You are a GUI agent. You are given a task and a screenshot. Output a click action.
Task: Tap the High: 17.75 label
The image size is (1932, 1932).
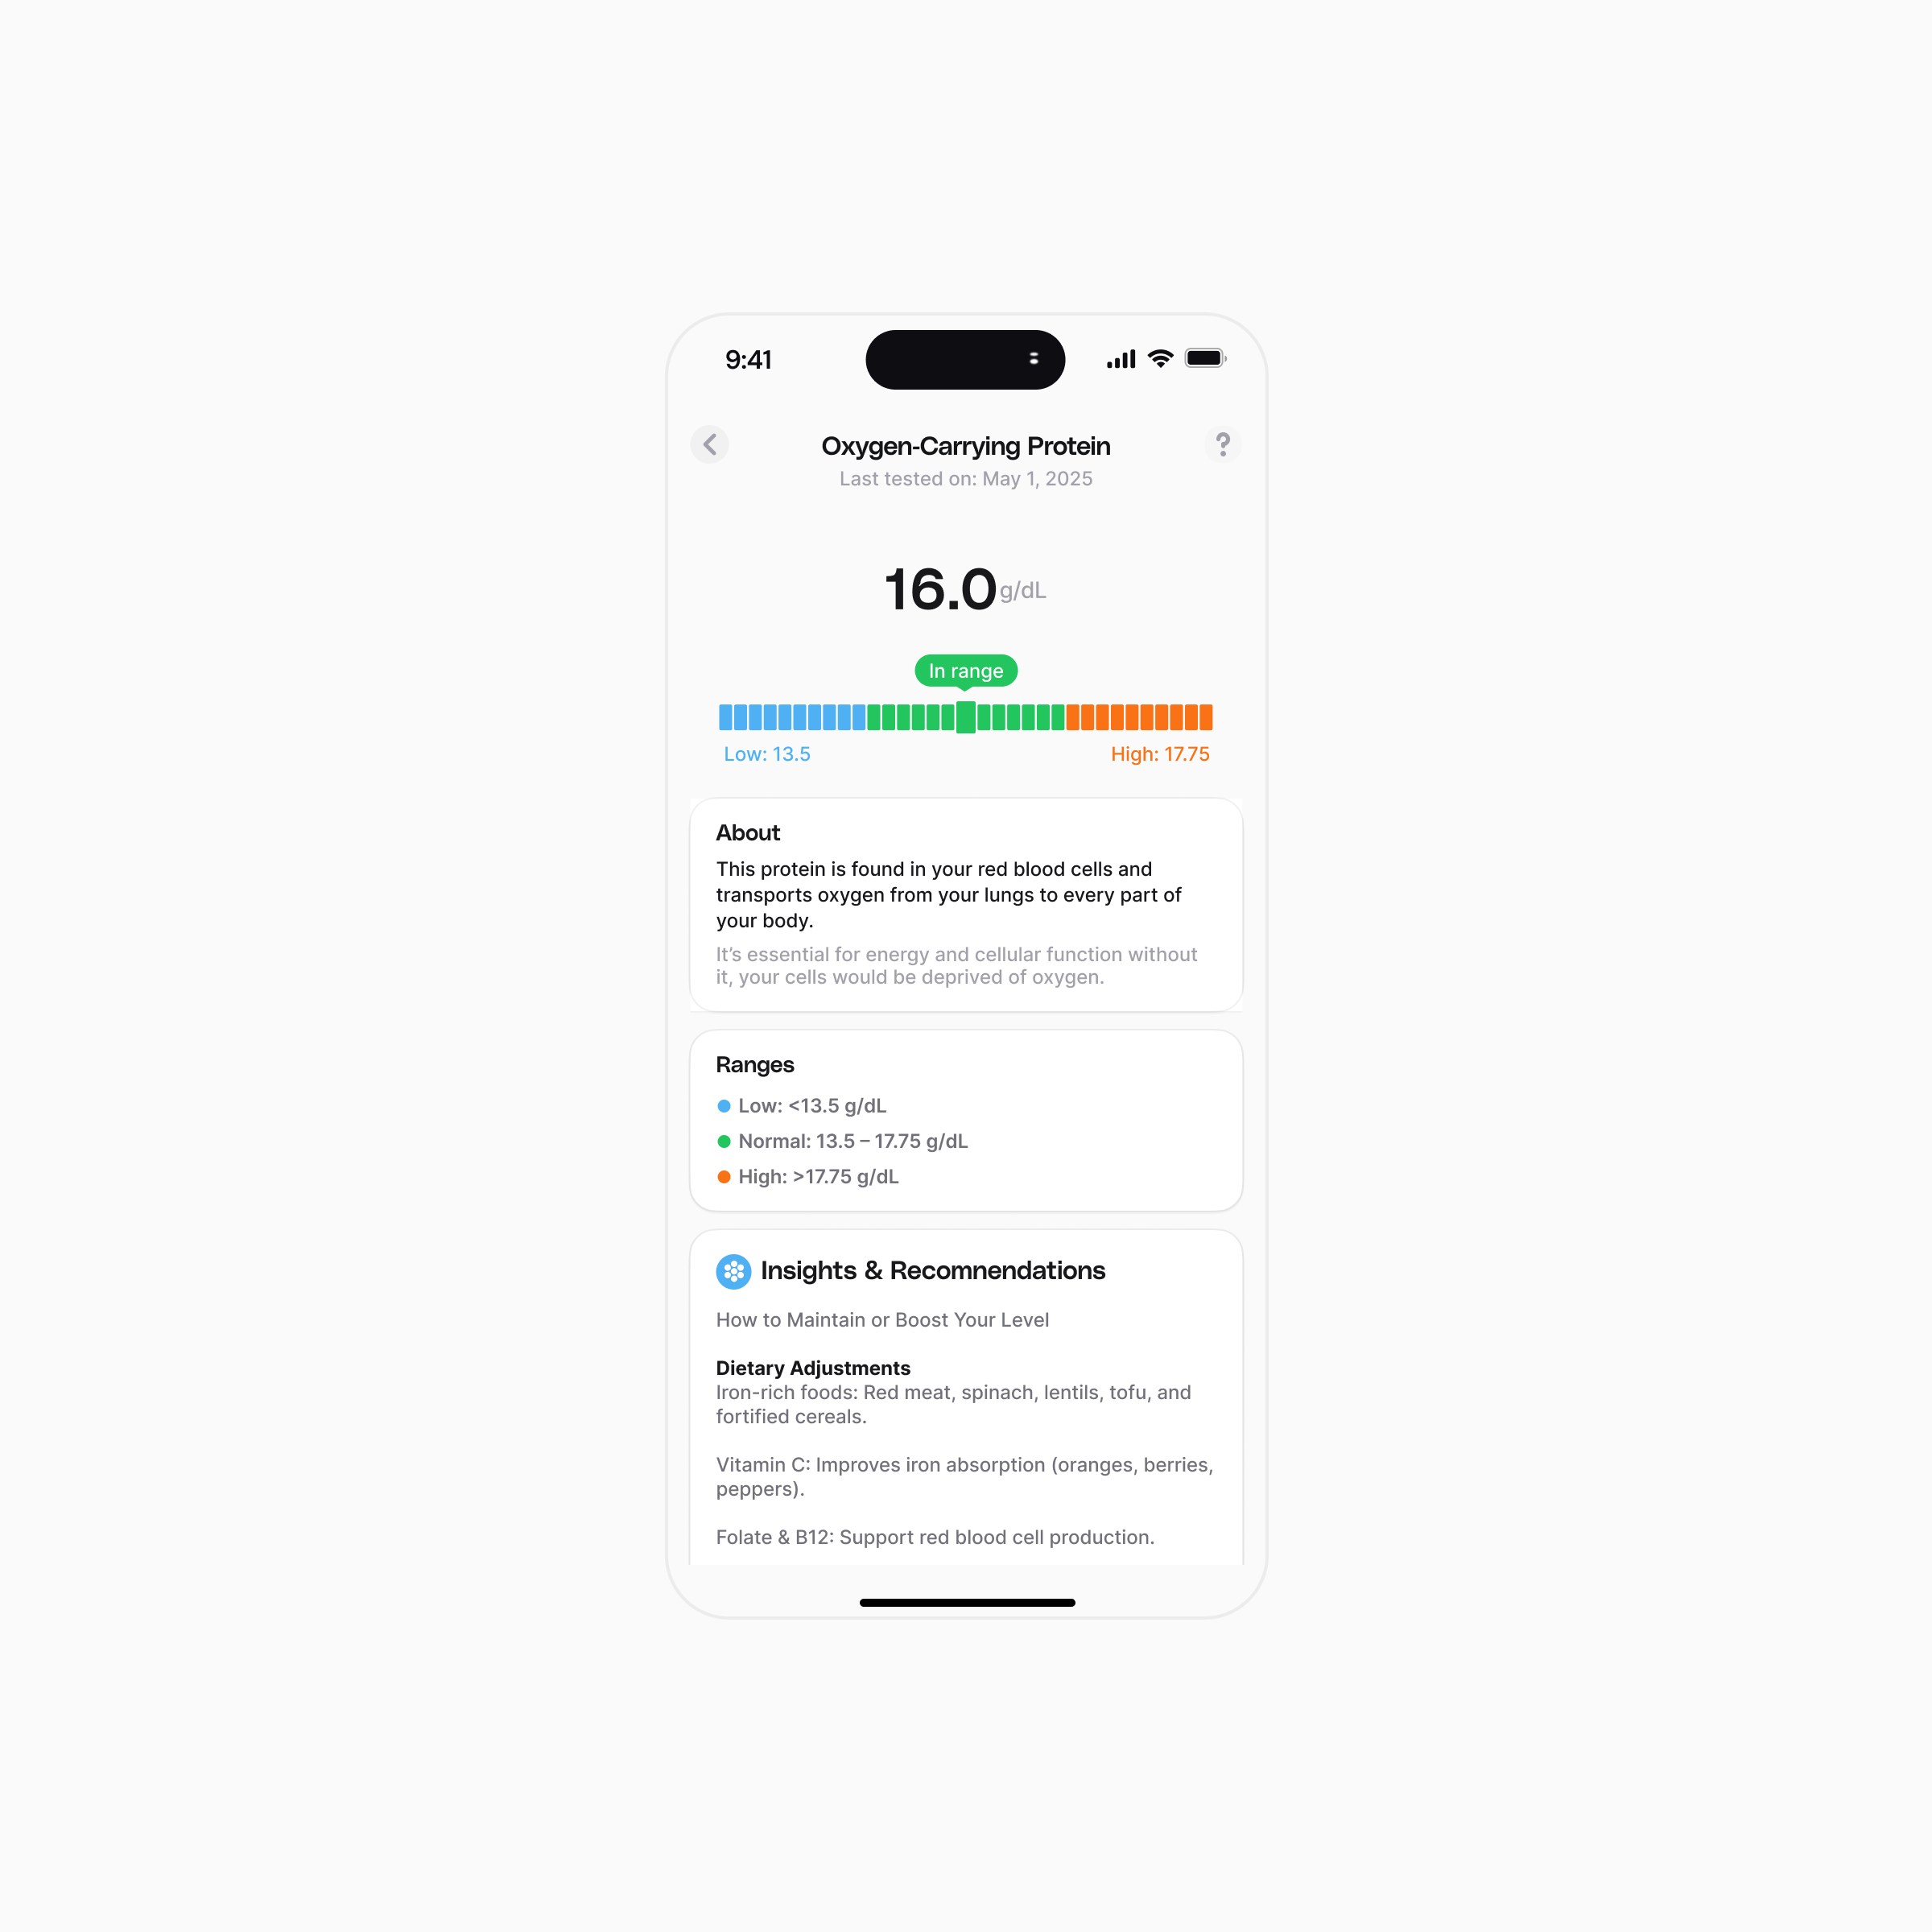click(1160, 754)
